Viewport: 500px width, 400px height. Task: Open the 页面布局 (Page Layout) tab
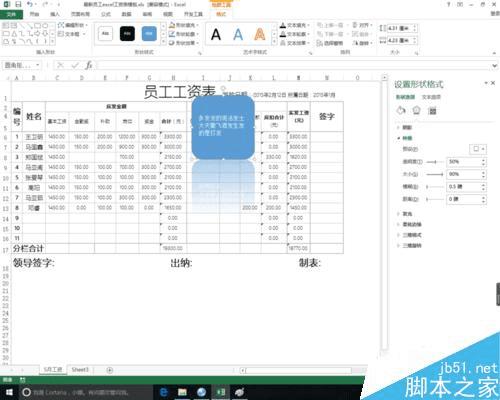click(80, 14)
